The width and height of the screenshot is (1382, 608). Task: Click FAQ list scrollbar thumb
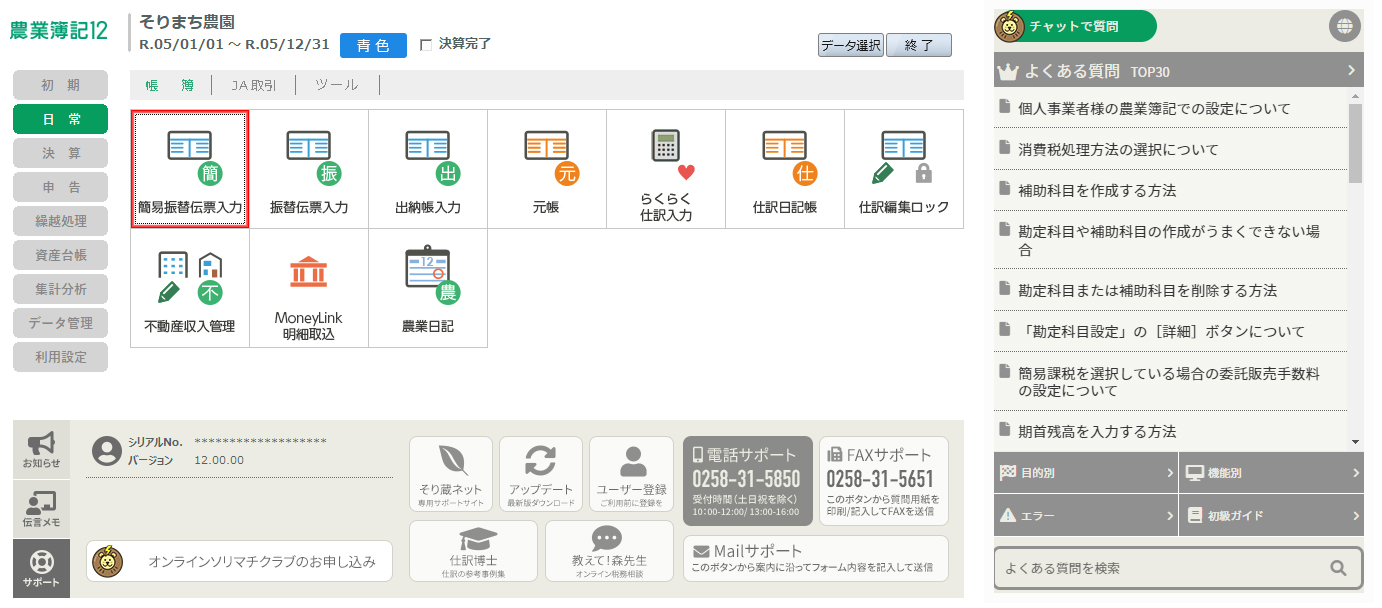1356,143
